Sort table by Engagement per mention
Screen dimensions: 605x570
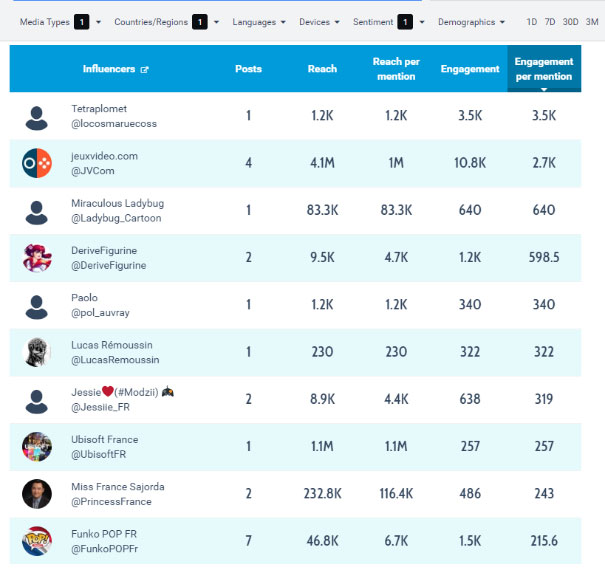tap(543, 69)
